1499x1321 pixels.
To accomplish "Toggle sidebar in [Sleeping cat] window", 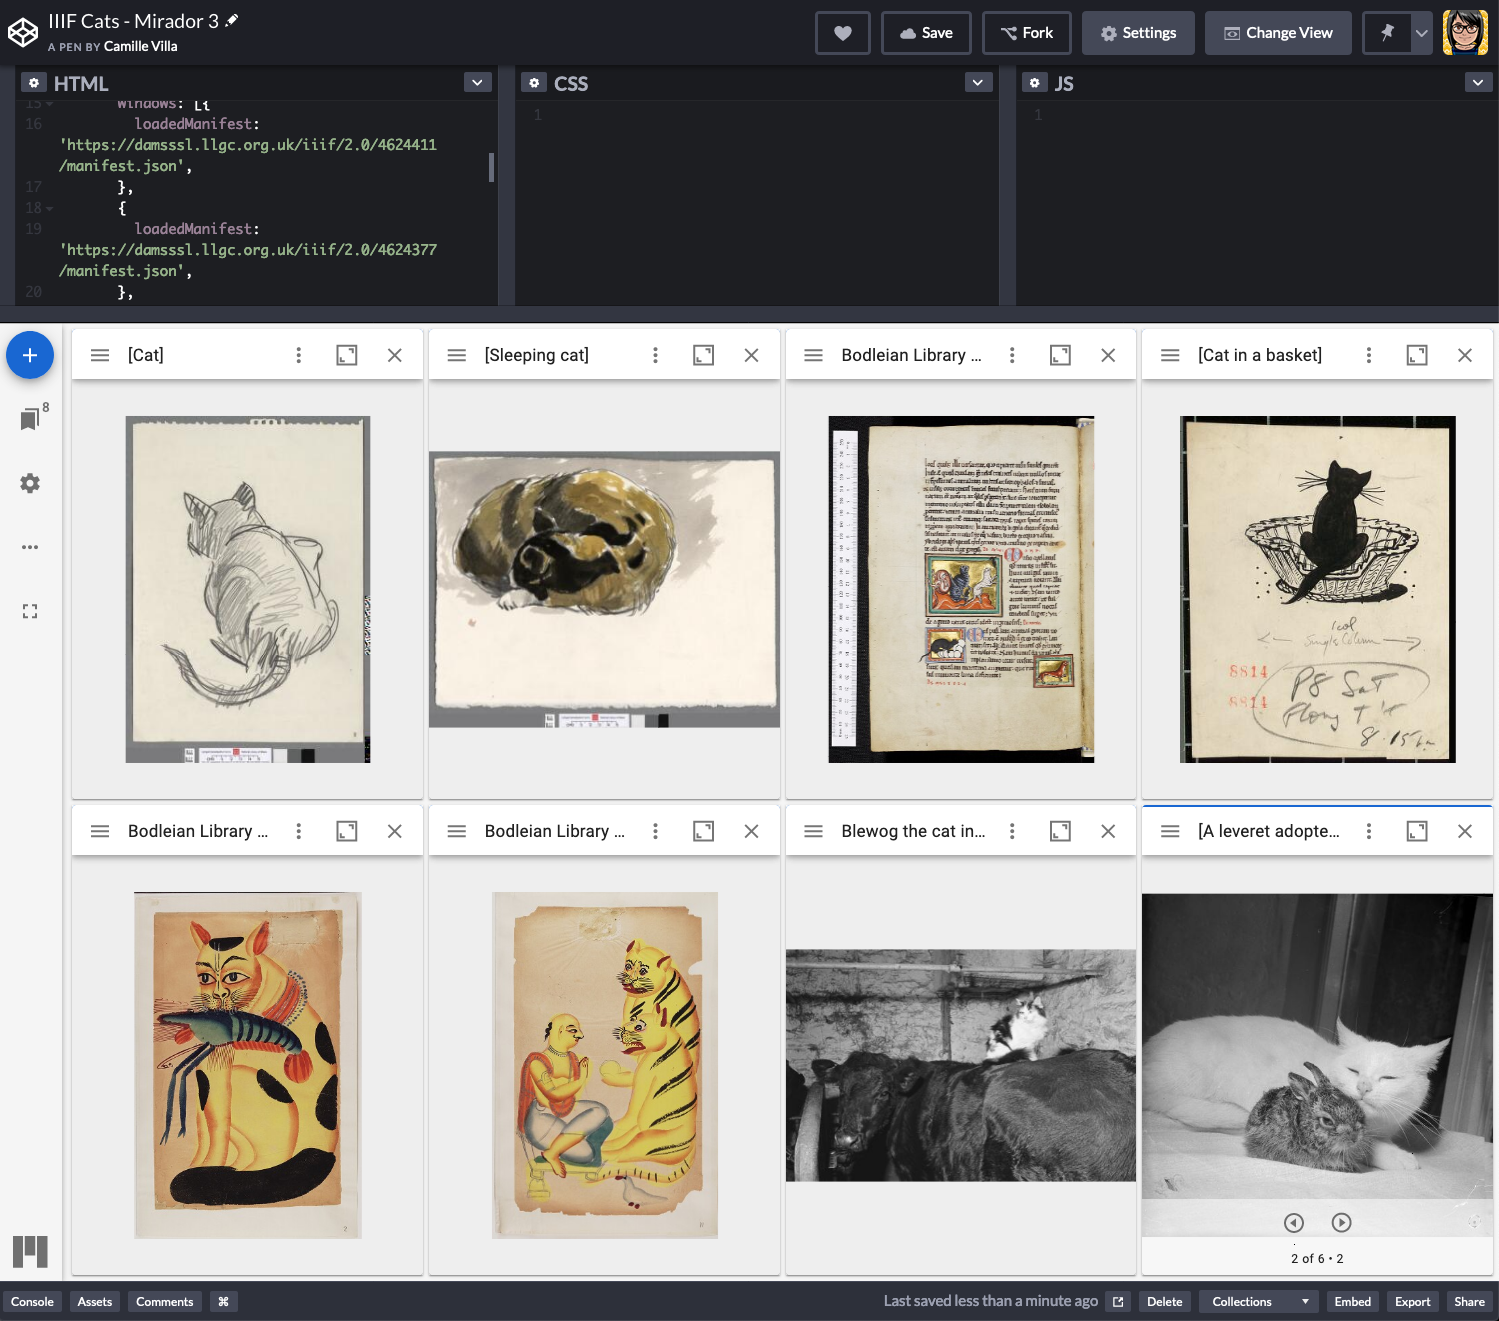I will [457, 355].
